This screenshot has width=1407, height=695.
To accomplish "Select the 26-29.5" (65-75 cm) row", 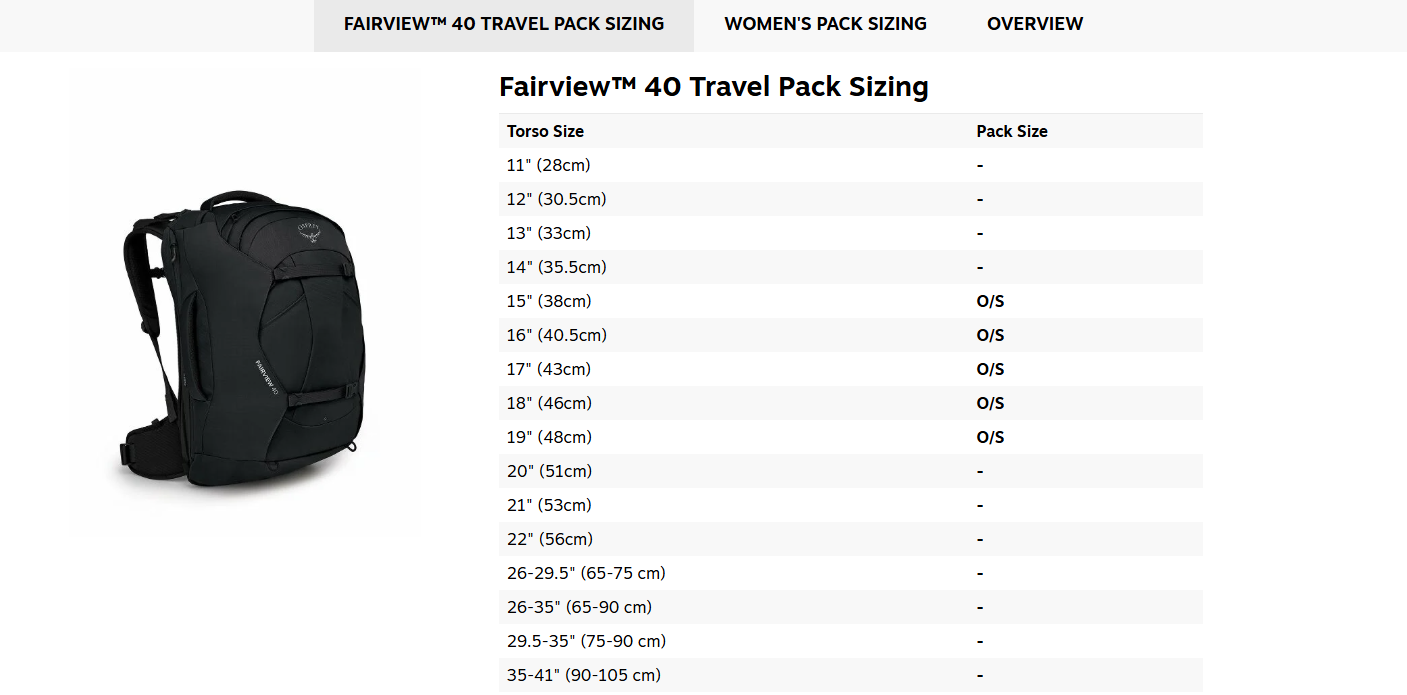I will 586,573.
